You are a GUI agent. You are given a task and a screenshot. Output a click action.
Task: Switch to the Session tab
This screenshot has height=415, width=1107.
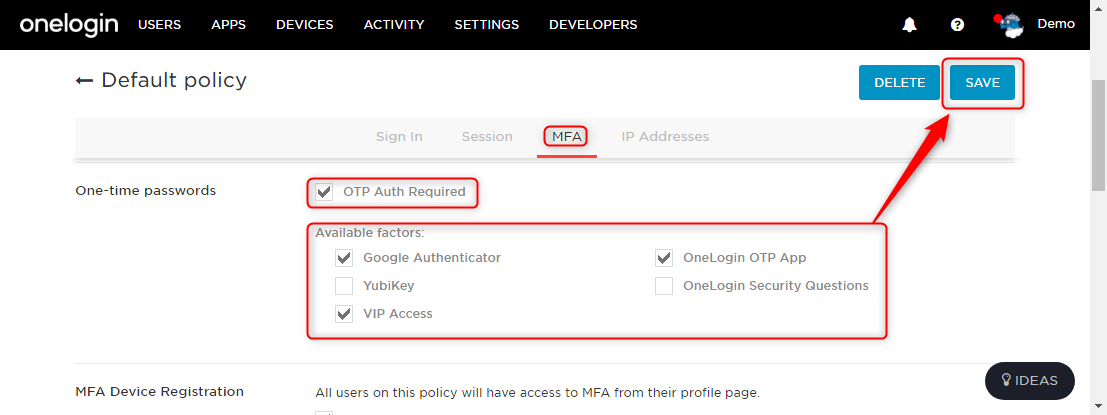pyautogui.click(x=487, y=137)
